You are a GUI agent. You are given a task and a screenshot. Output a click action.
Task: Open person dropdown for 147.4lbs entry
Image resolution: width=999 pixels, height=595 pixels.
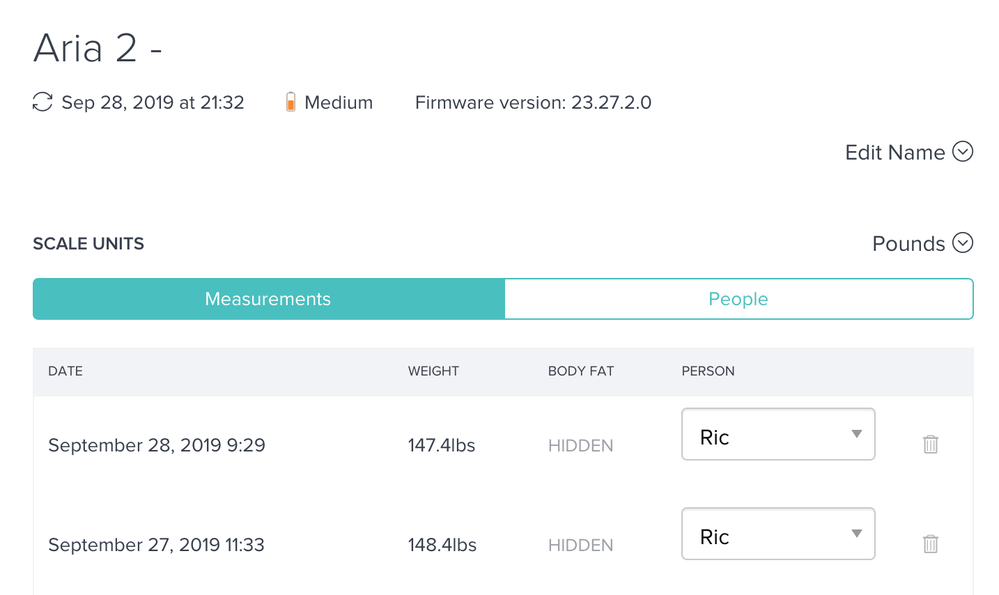[x=778, y=434]
